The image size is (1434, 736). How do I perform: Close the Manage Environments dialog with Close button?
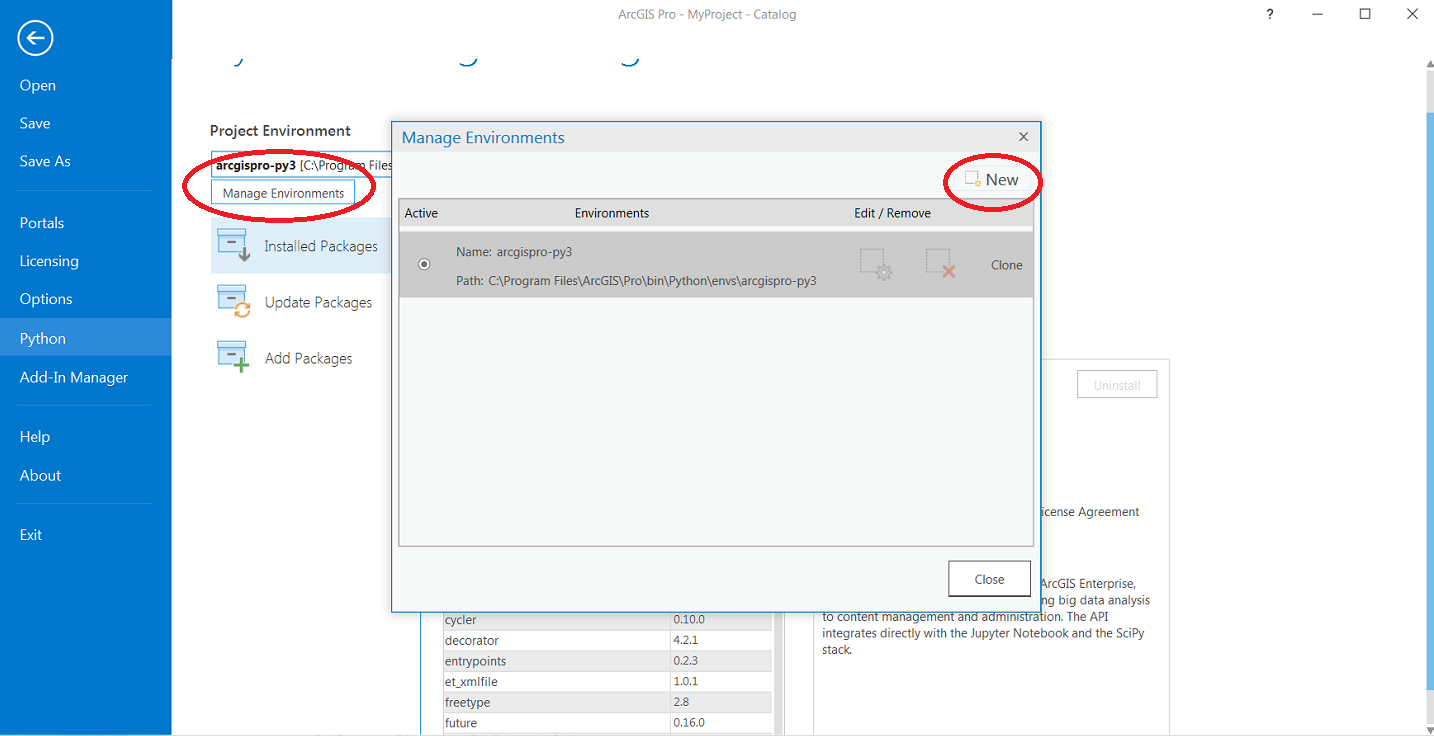(989, 579)
